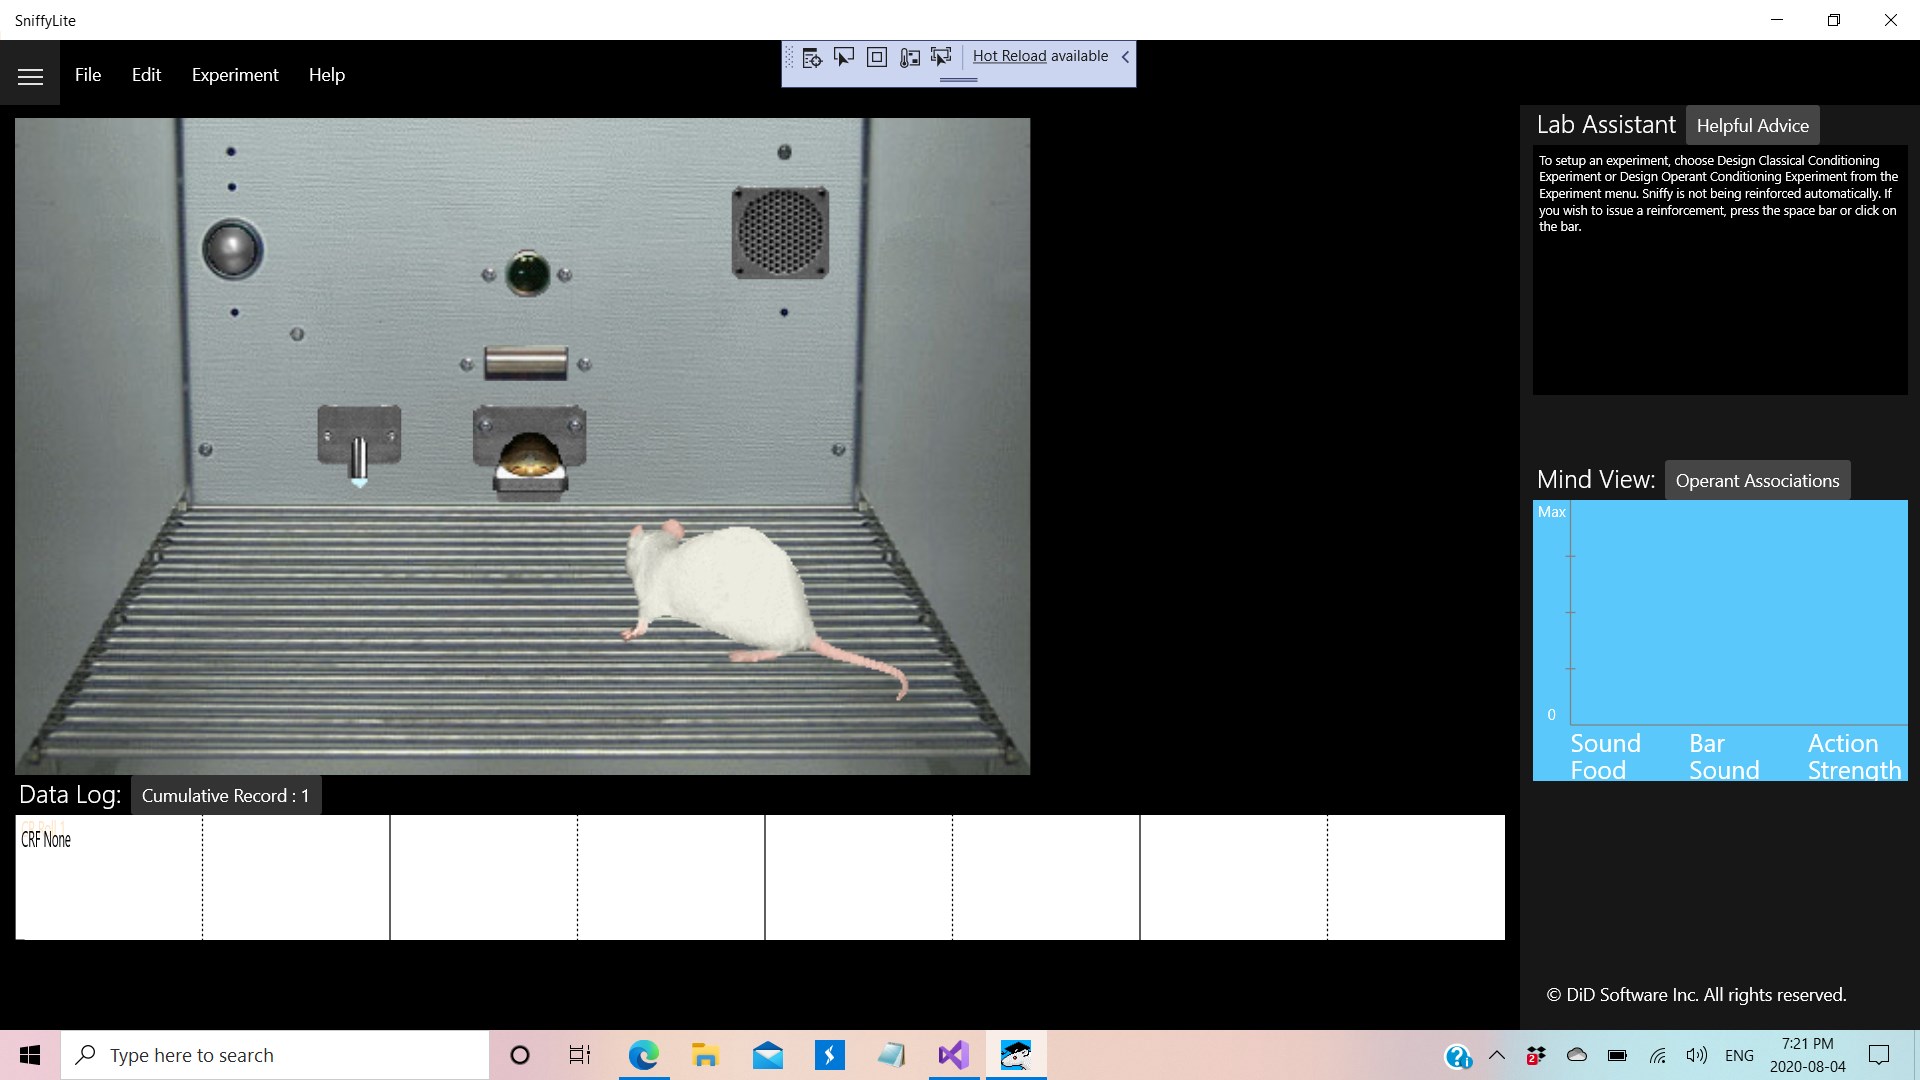
Task: Open the Help menu
Action: pos(326,75)
